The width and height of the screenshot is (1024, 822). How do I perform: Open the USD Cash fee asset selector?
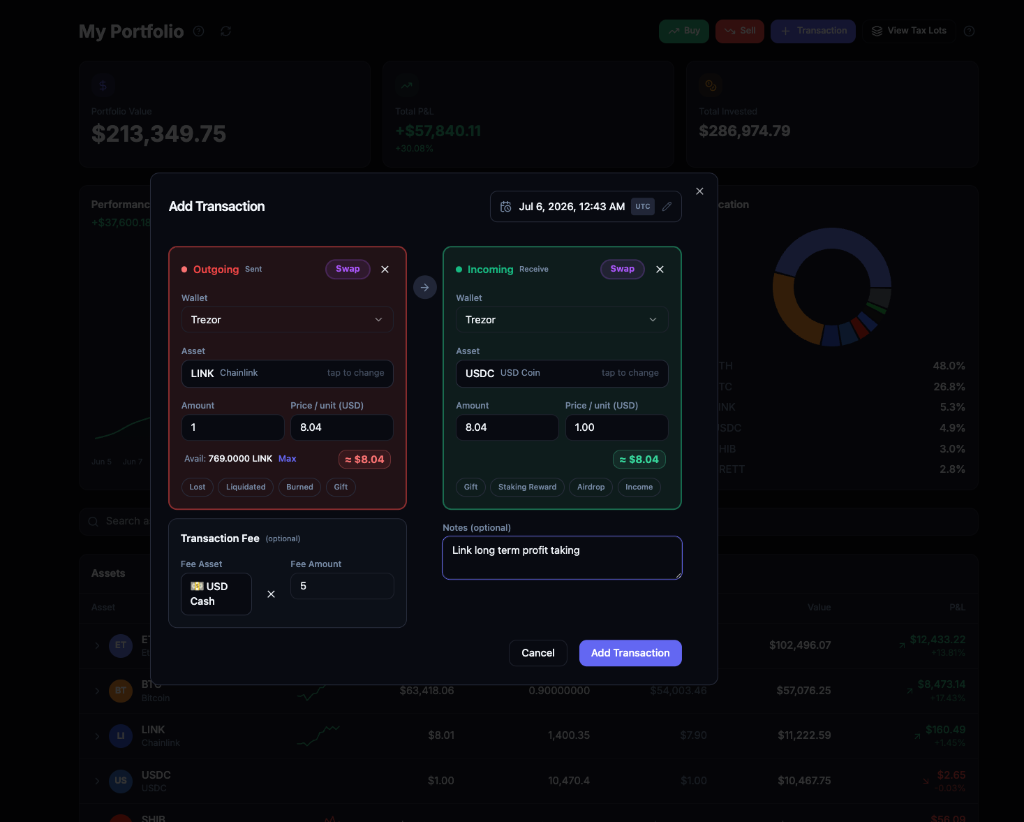[x=216, y=593]
